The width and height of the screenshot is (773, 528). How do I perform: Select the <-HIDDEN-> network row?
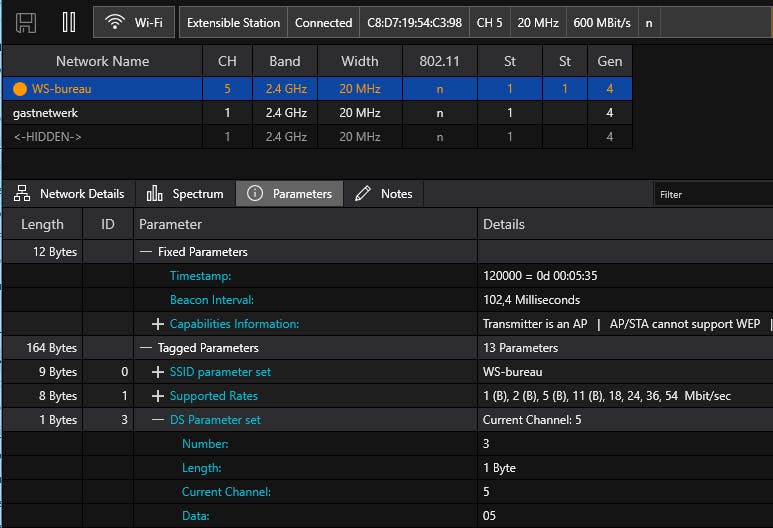click(x=318, y=137)
